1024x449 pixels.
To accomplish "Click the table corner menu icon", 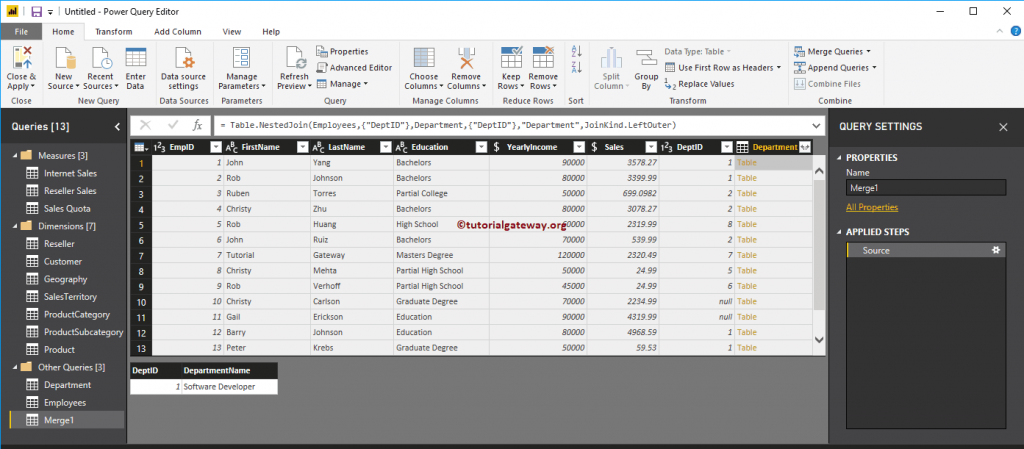I will tap(141, 147).
